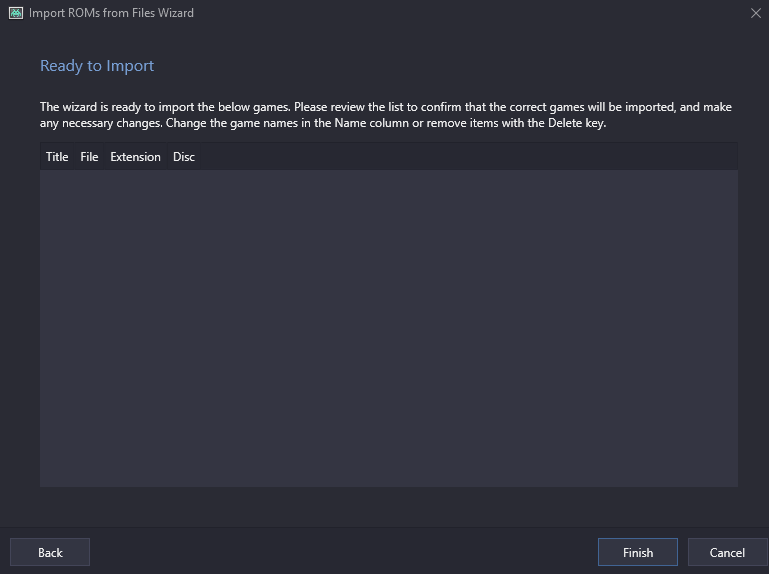This screenshot has height=574, width=769.
Task: Click the bottom bar between Back and Finish
Action: 343,552
